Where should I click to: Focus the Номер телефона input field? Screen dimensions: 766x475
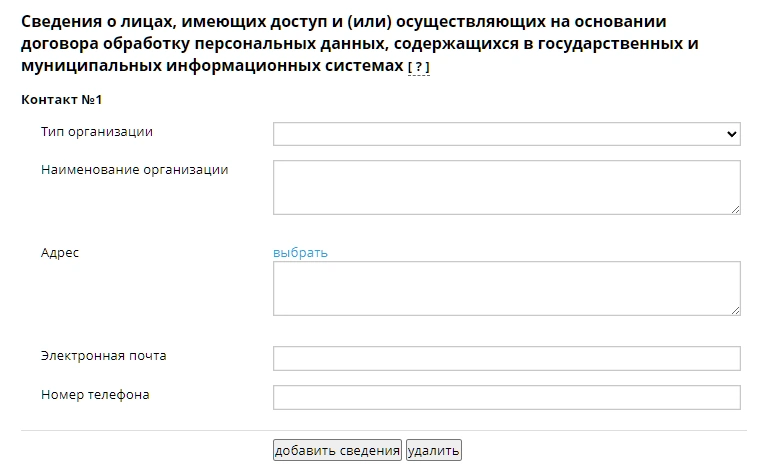click(x=506, y=397)
